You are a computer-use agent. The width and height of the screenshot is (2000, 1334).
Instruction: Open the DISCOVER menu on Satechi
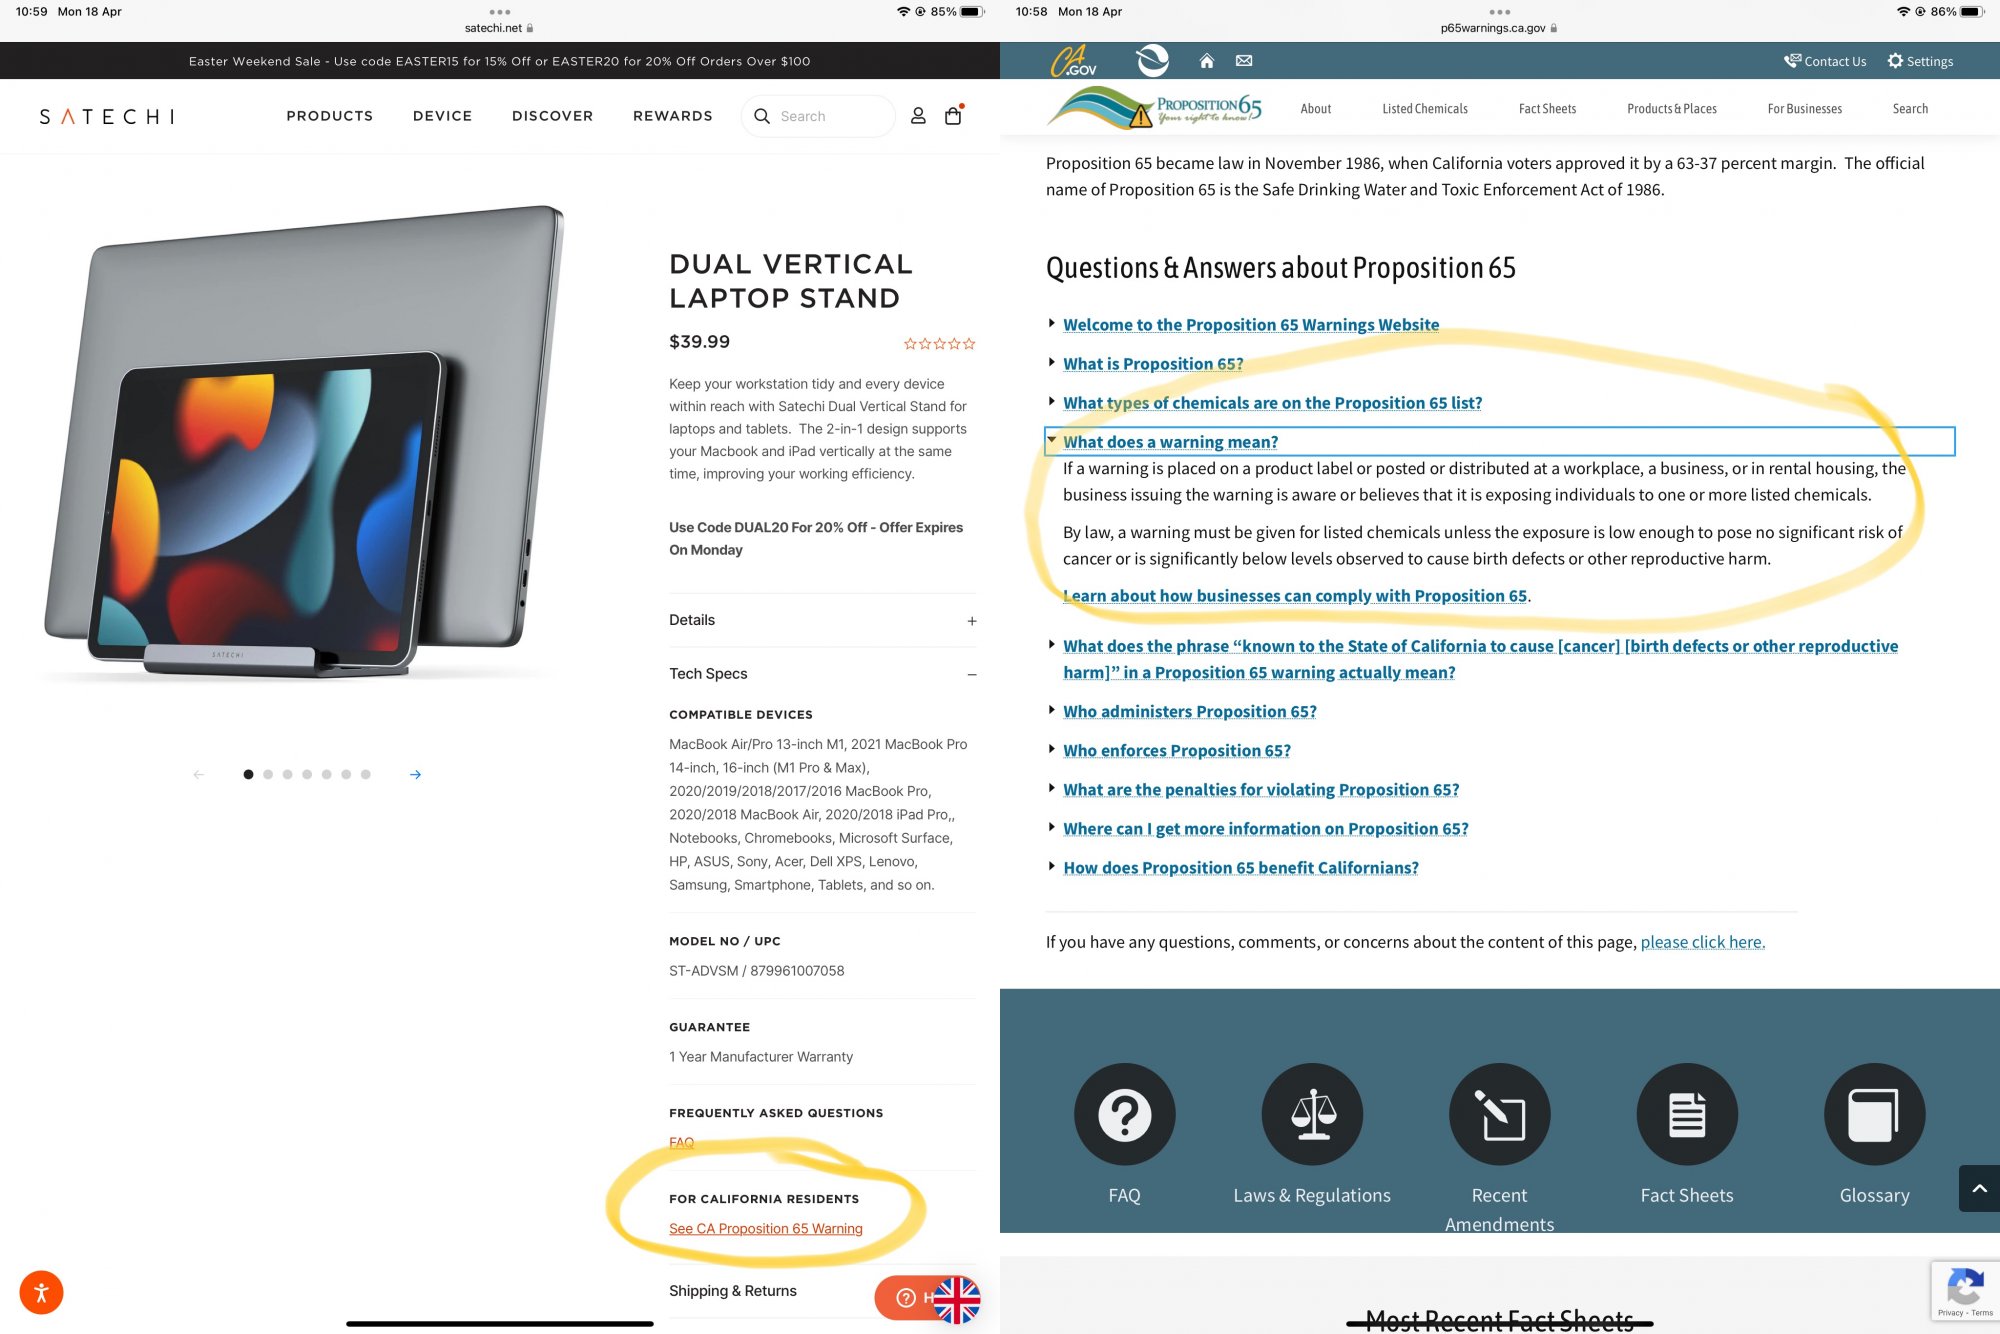pos(552,116)
